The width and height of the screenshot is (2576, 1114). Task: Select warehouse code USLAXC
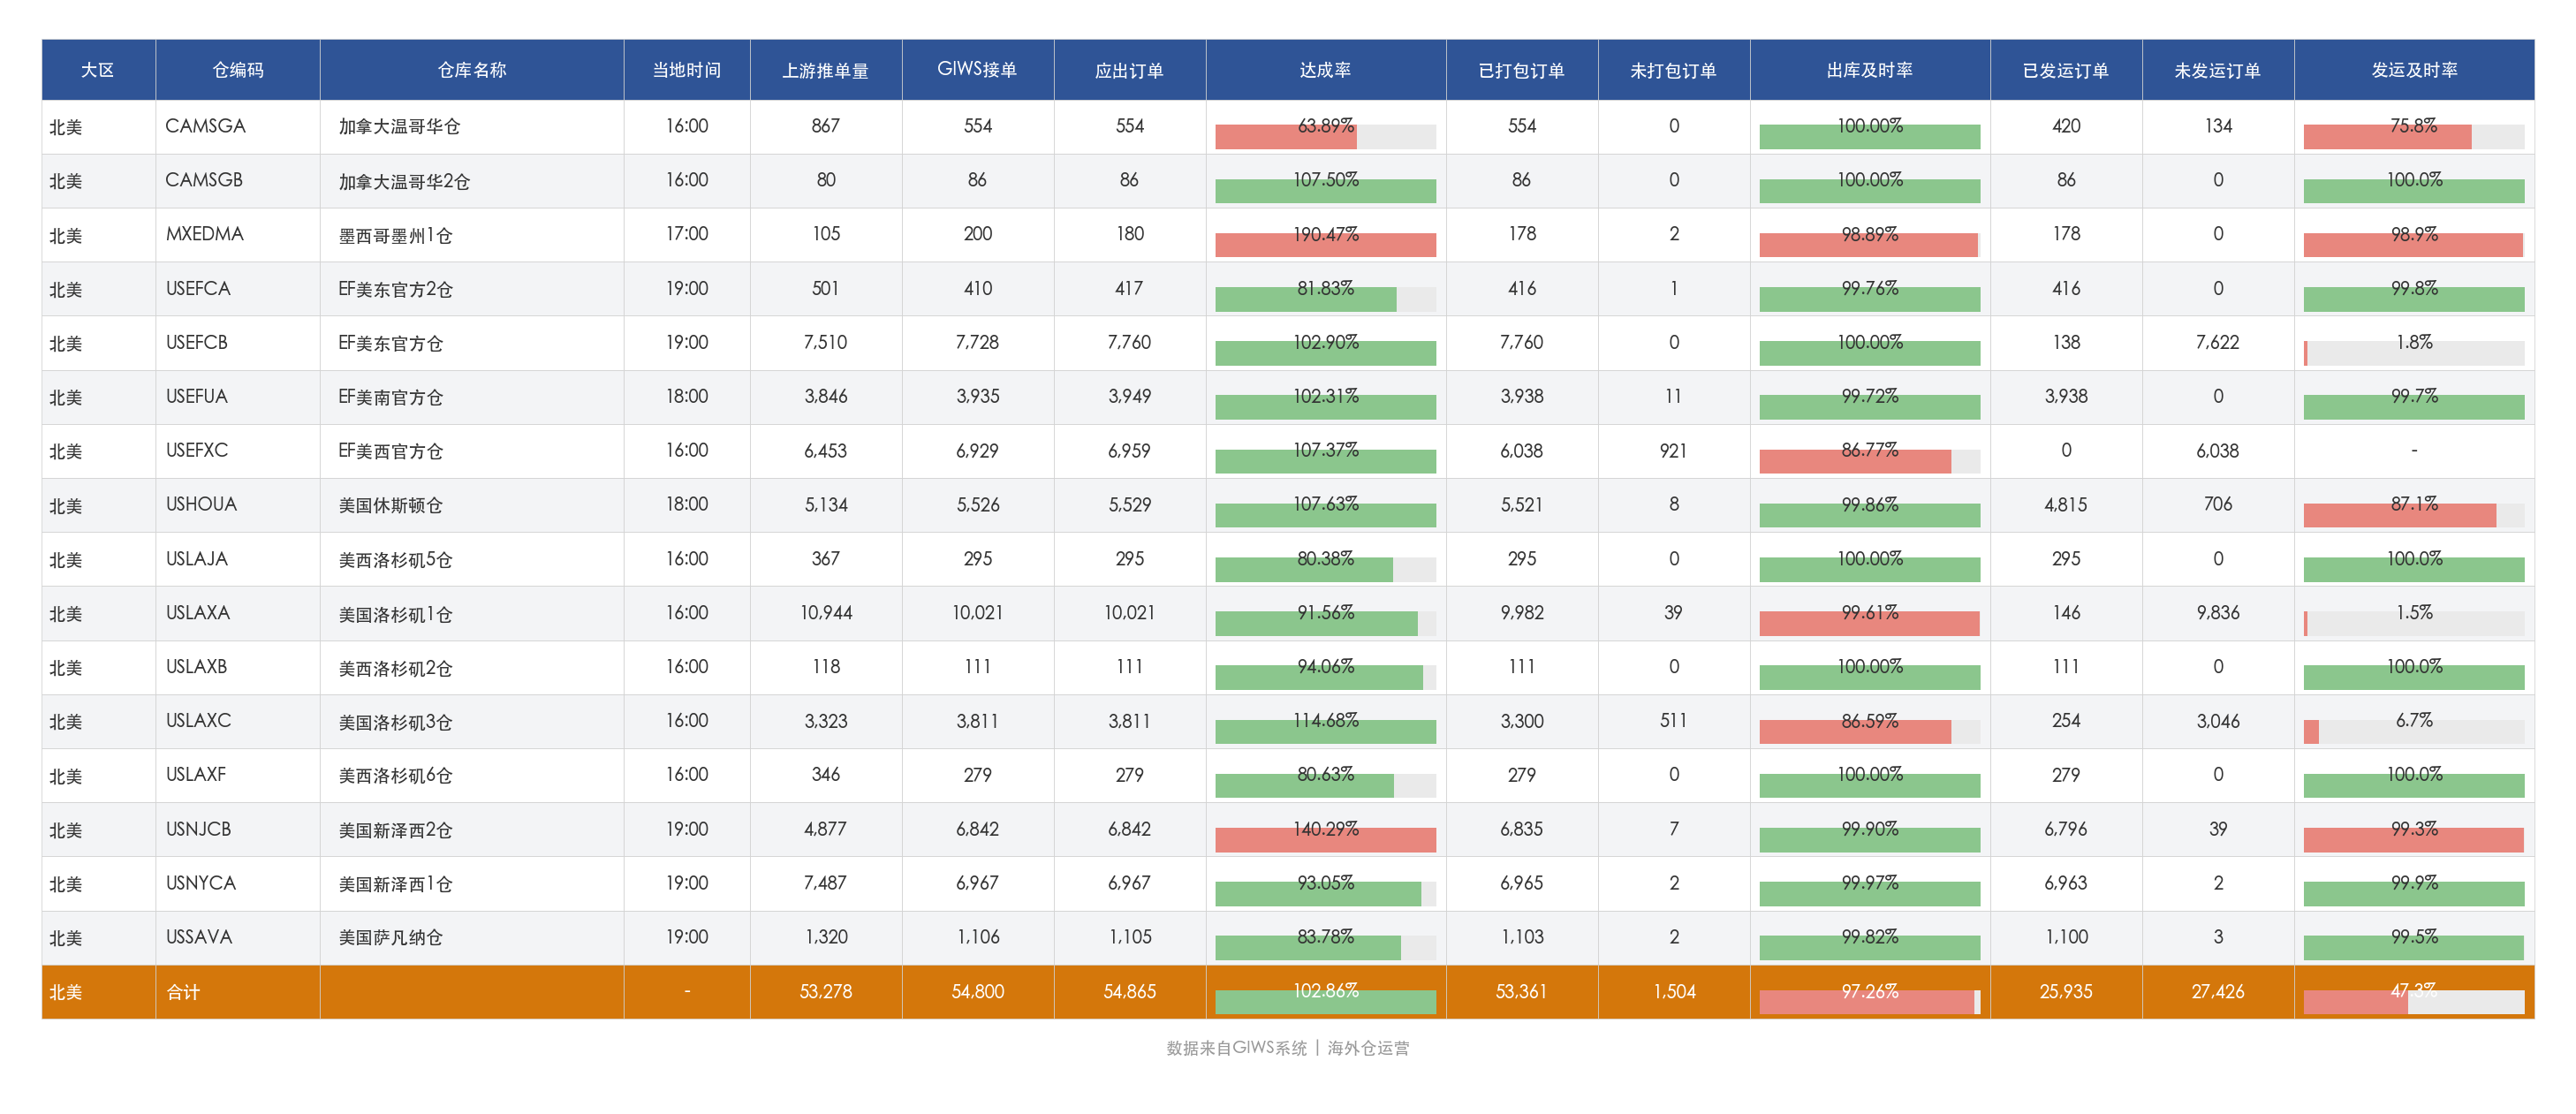point(198,720)
